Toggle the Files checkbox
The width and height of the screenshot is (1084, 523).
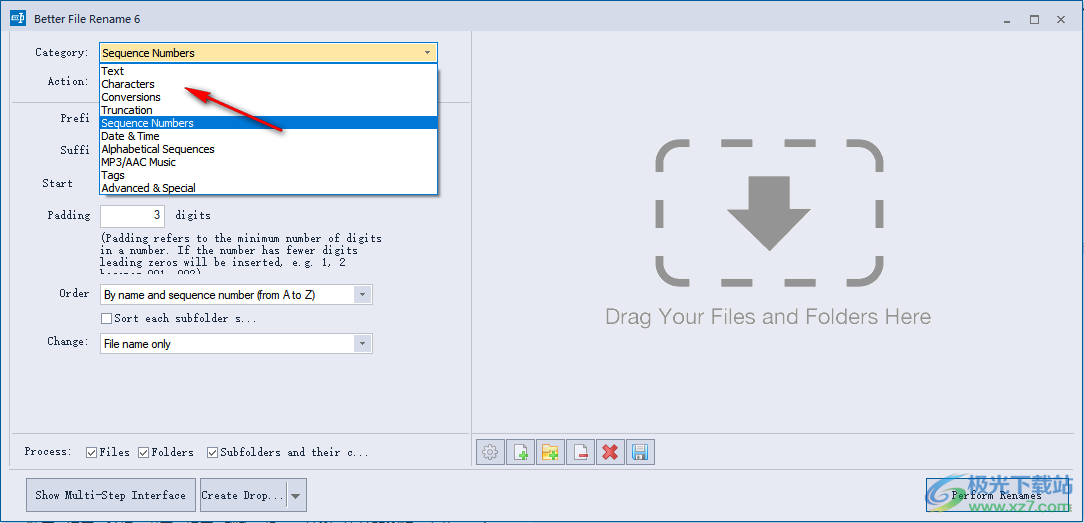(x=91, y=453)
